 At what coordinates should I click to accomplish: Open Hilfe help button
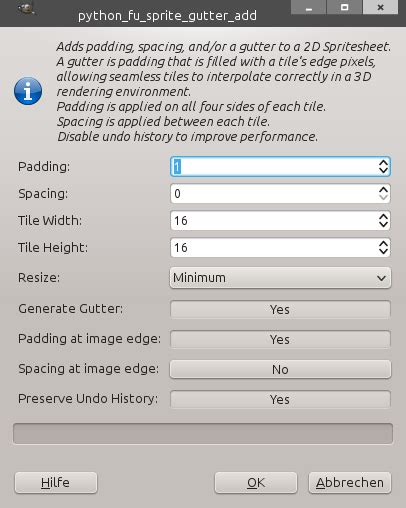click(x=56, y=483)
